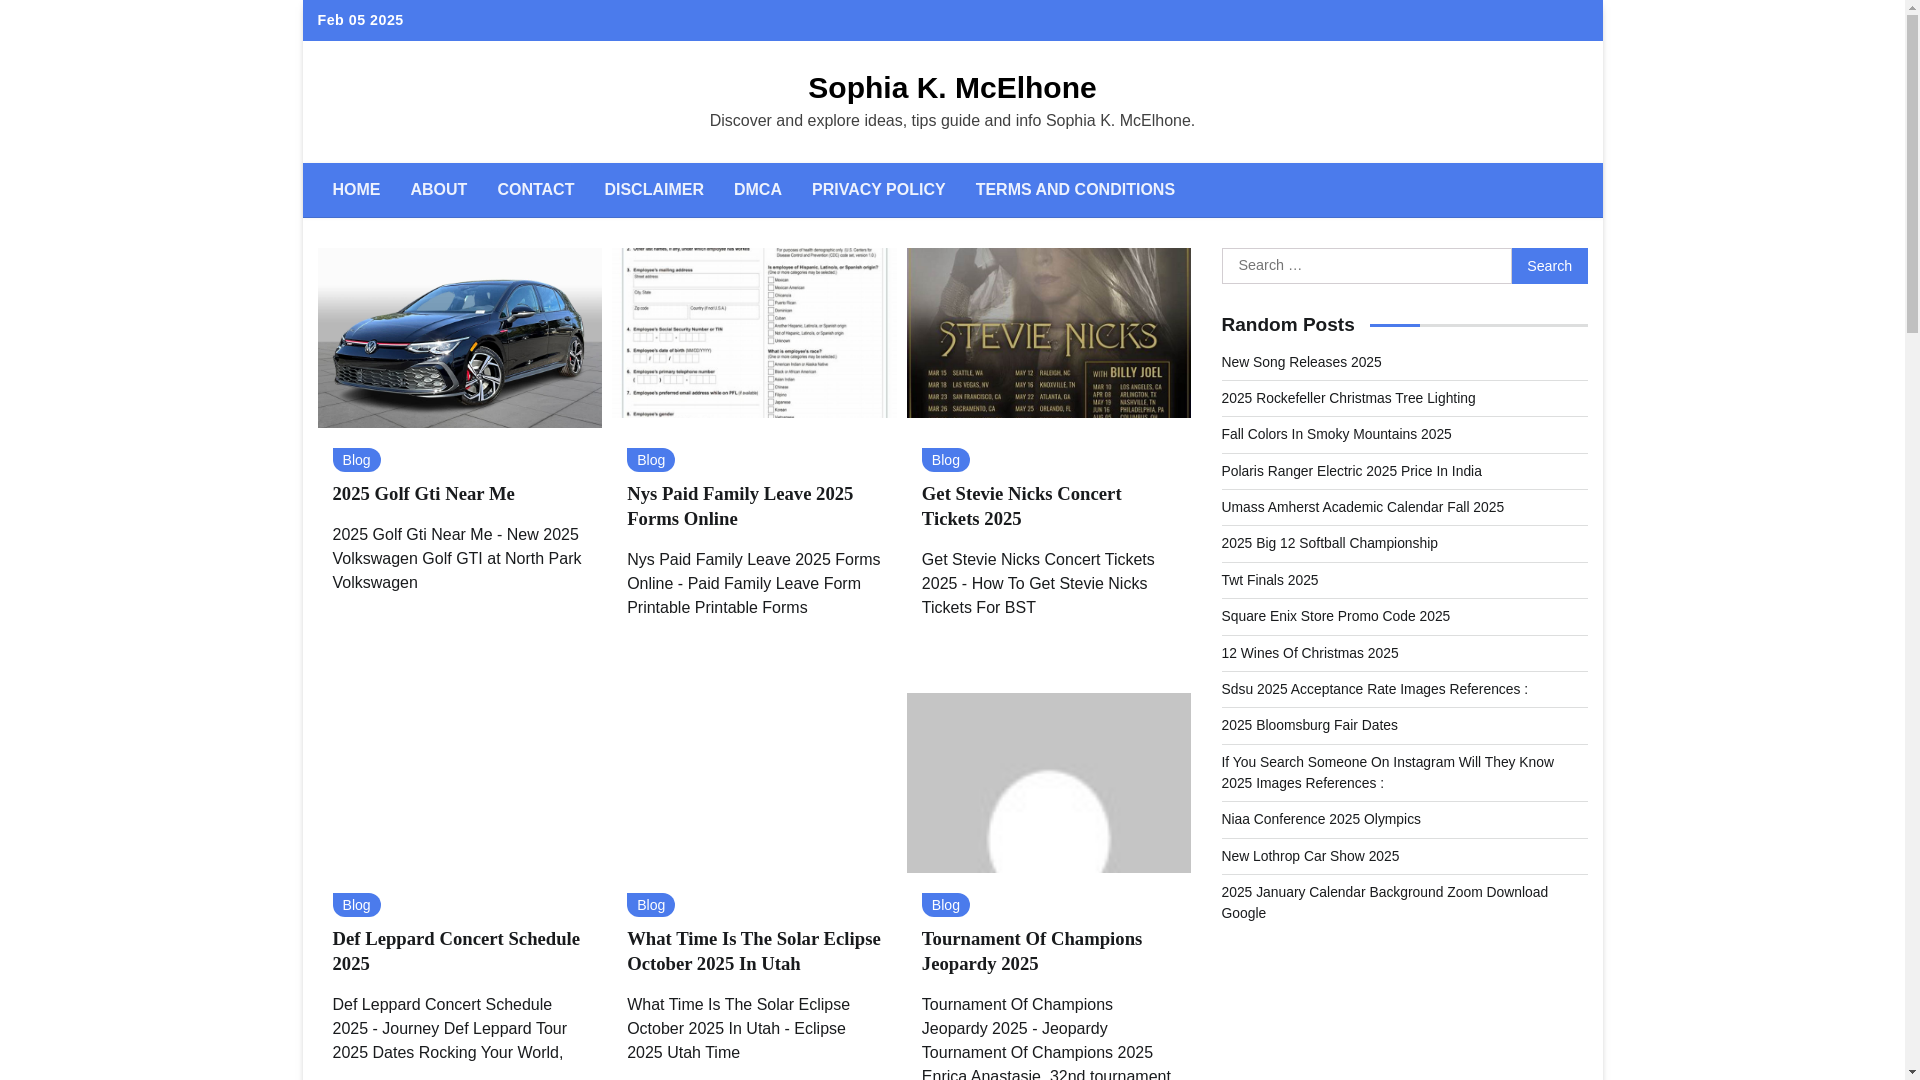Open the grey avatar placeholder thumbnail
The width and height of the screenshot is (1920, 1080).
coord(1049,783)
